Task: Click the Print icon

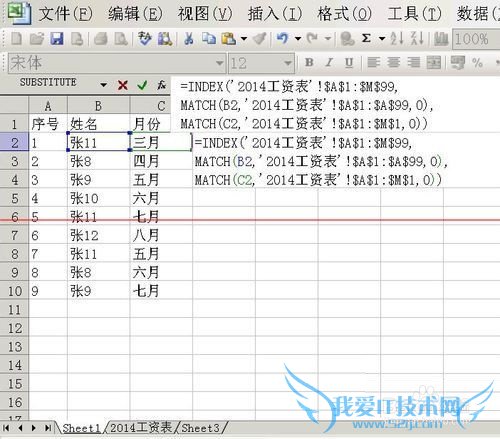Action: point(100,39)
